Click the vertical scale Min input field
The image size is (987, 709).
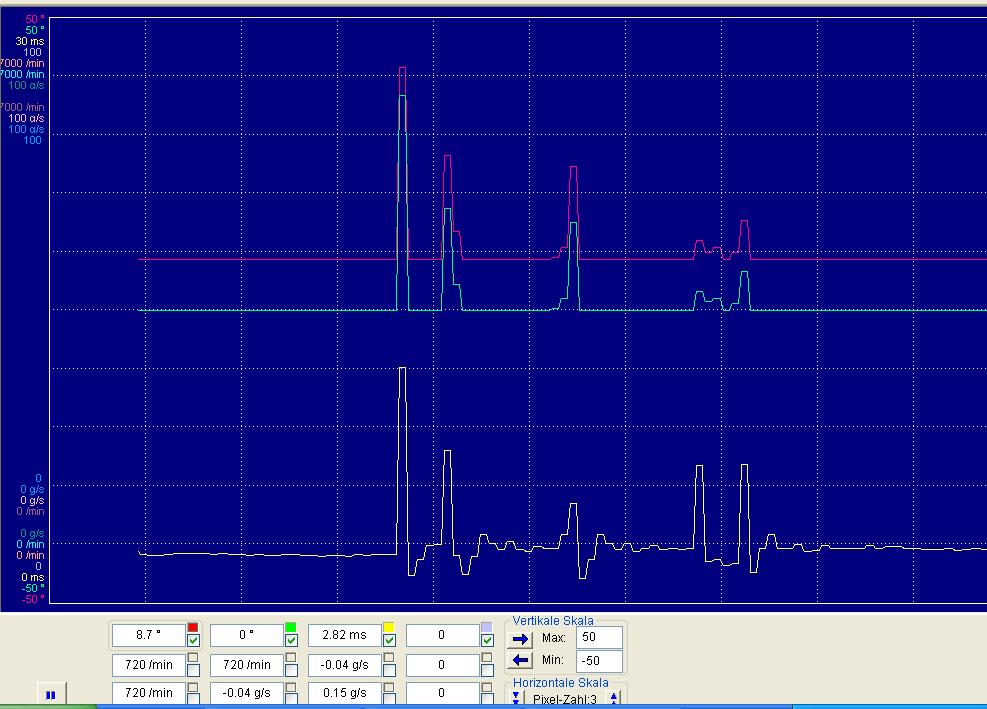tap(599, 661)
